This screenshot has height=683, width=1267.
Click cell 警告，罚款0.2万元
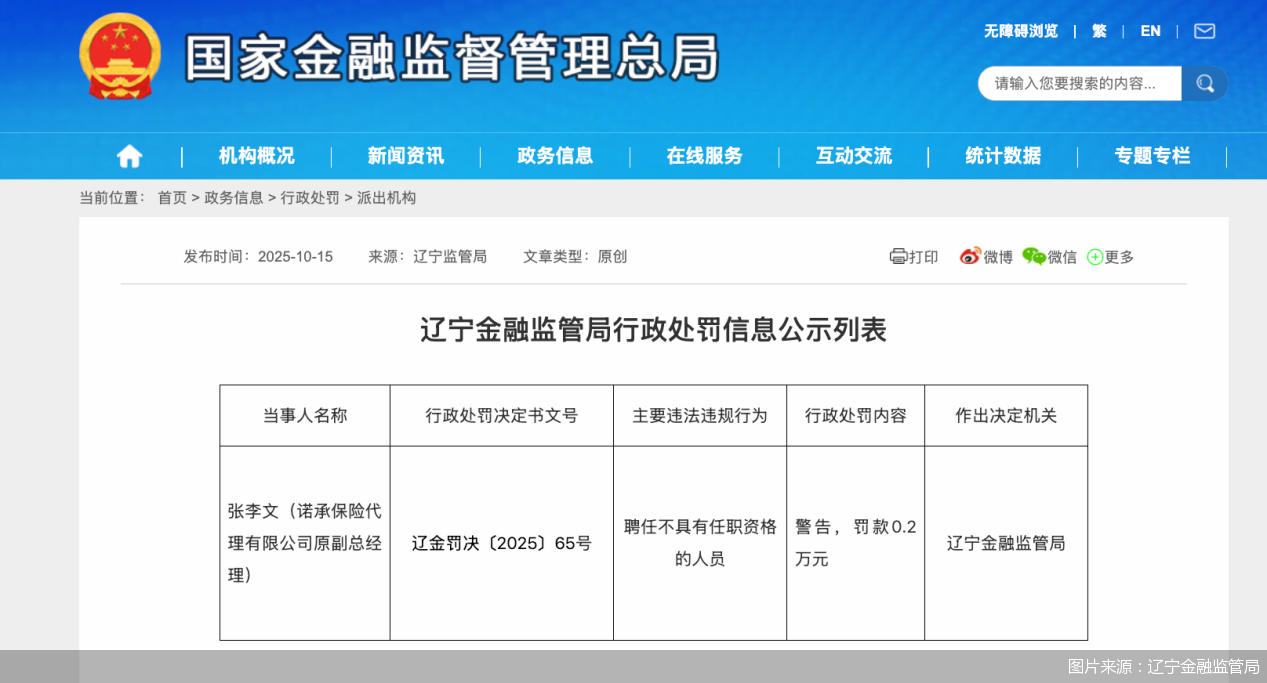coord(856,543)
